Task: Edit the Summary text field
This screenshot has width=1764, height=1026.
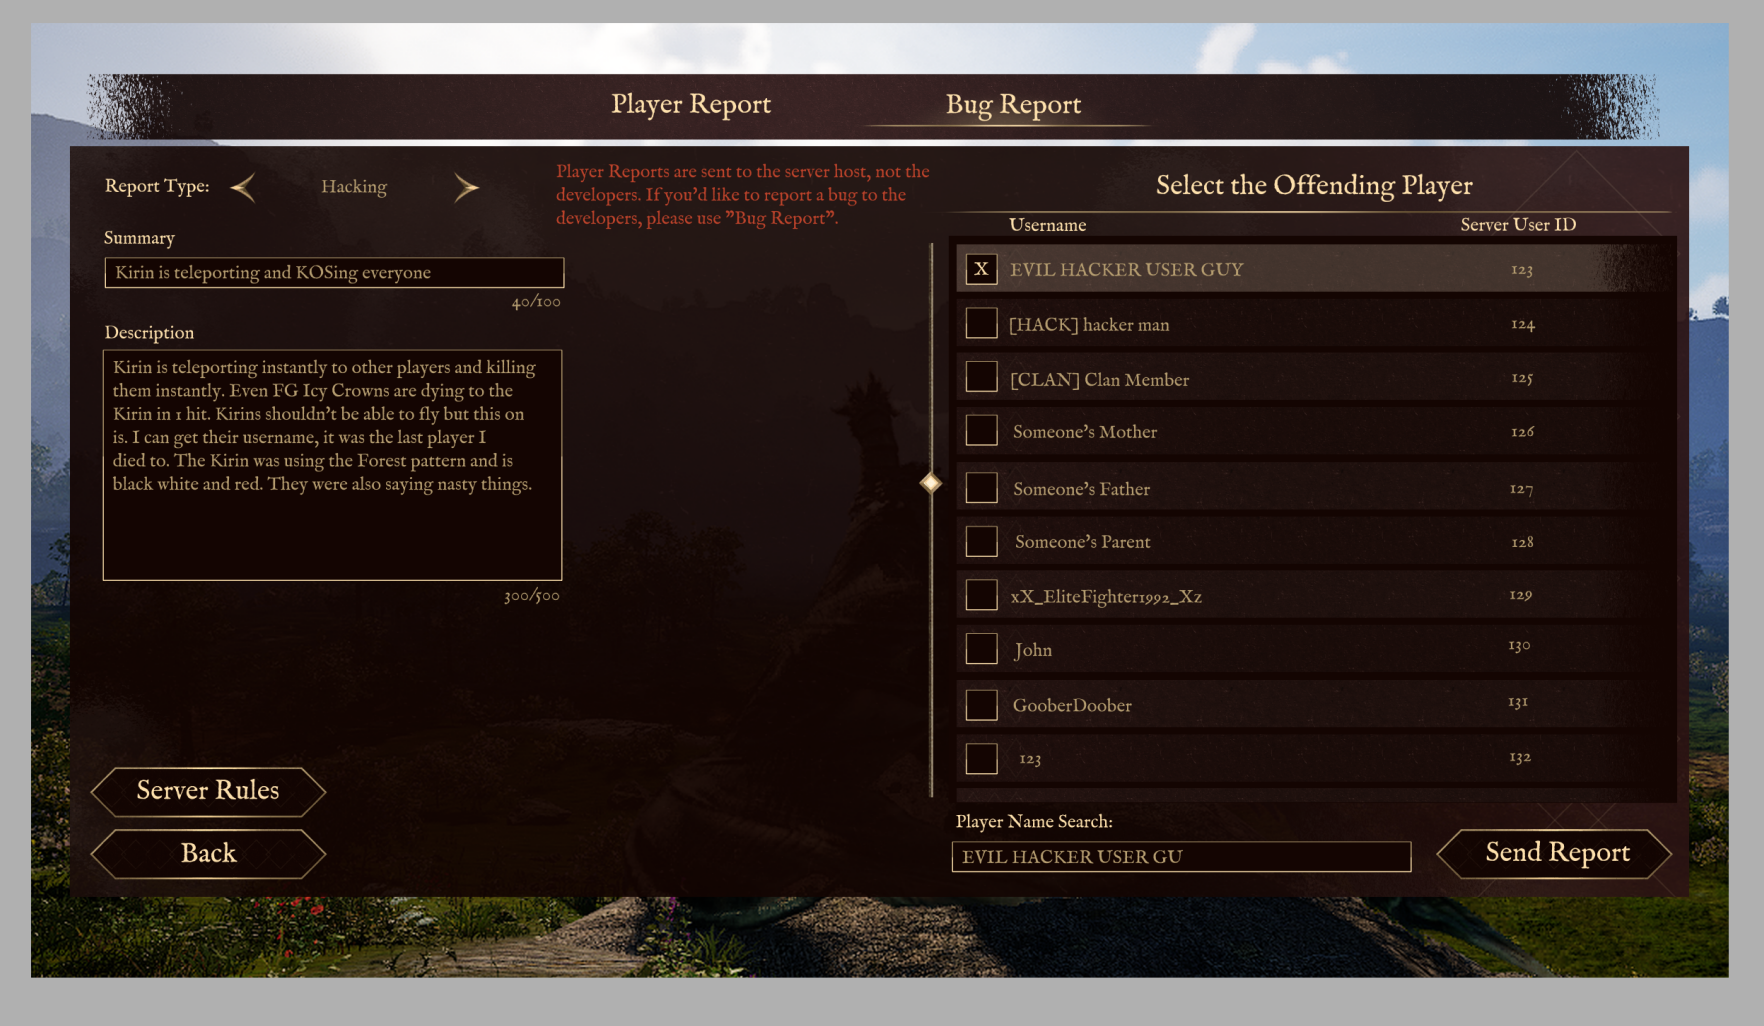Action: 334,273
